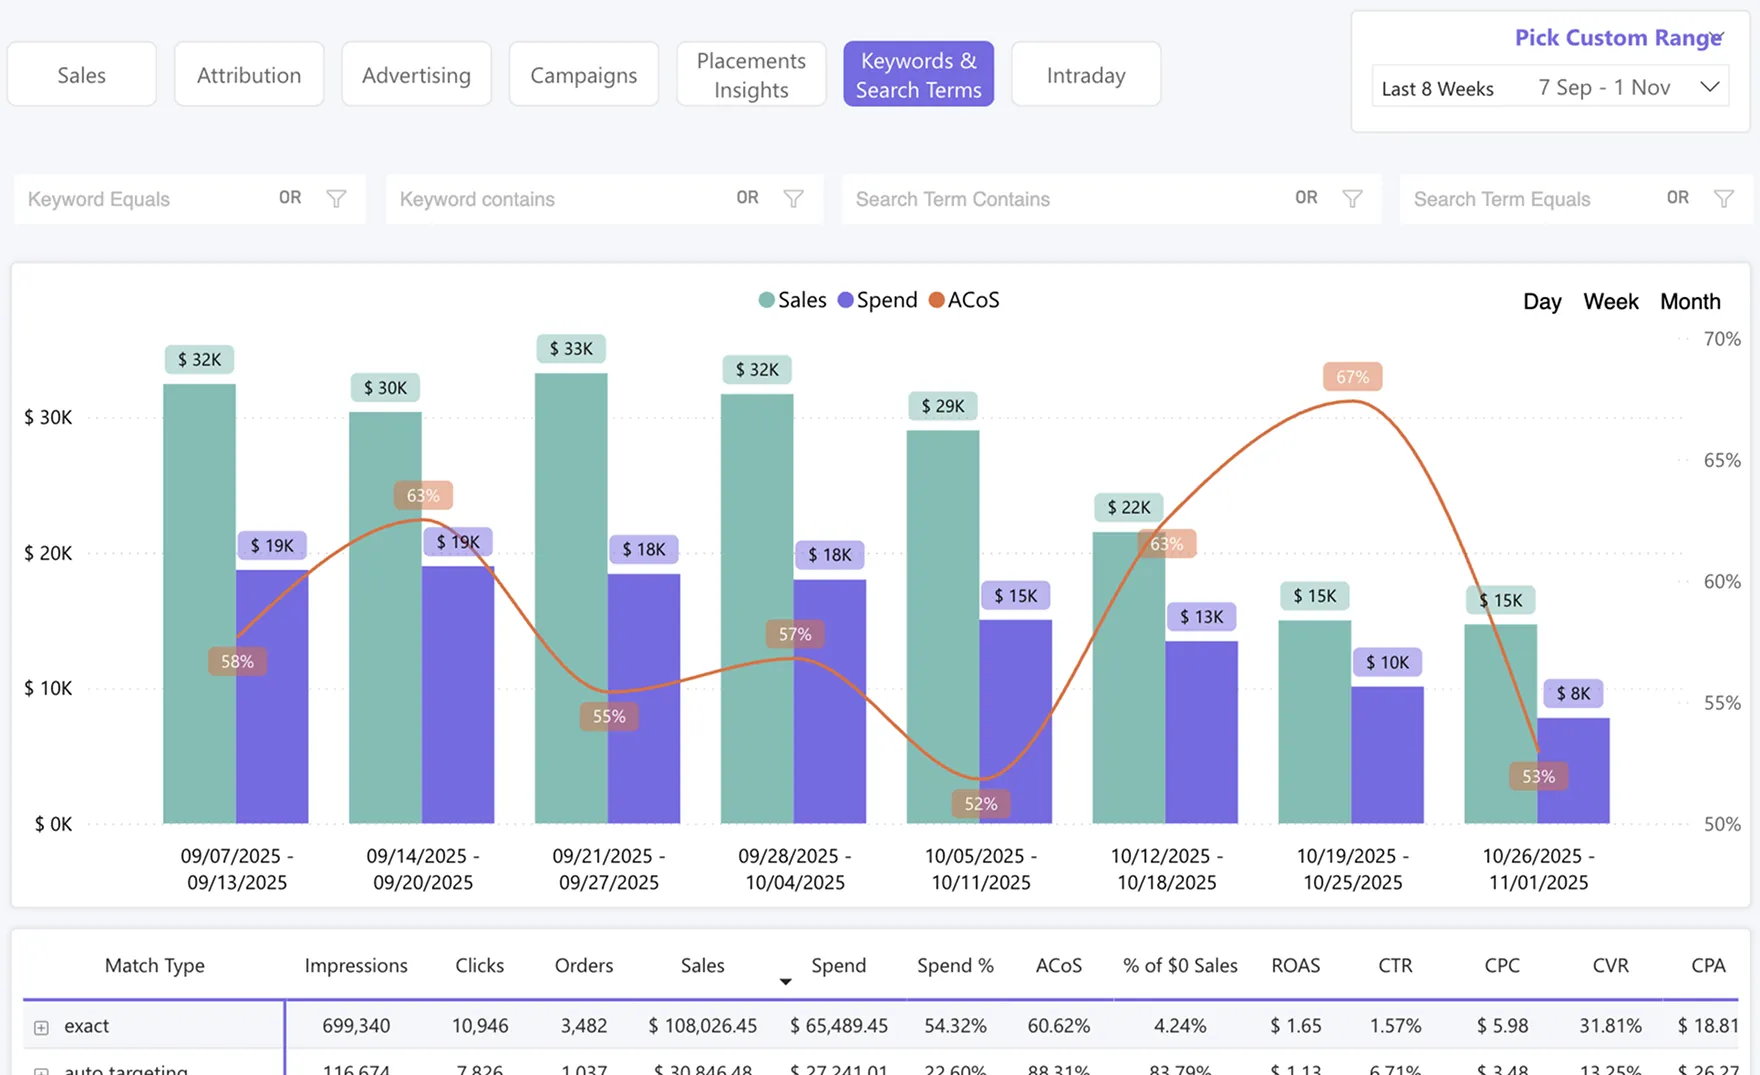Go to the Campaigns tab

[584, 75]
